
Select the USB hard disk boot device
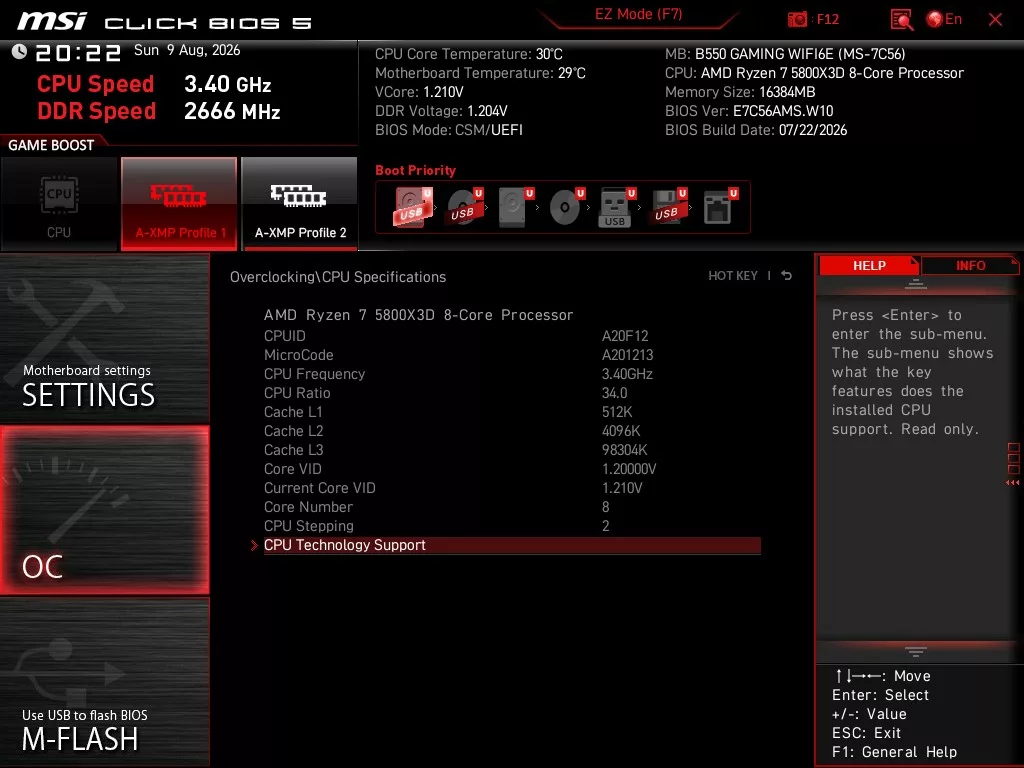(x=412, y=207)
